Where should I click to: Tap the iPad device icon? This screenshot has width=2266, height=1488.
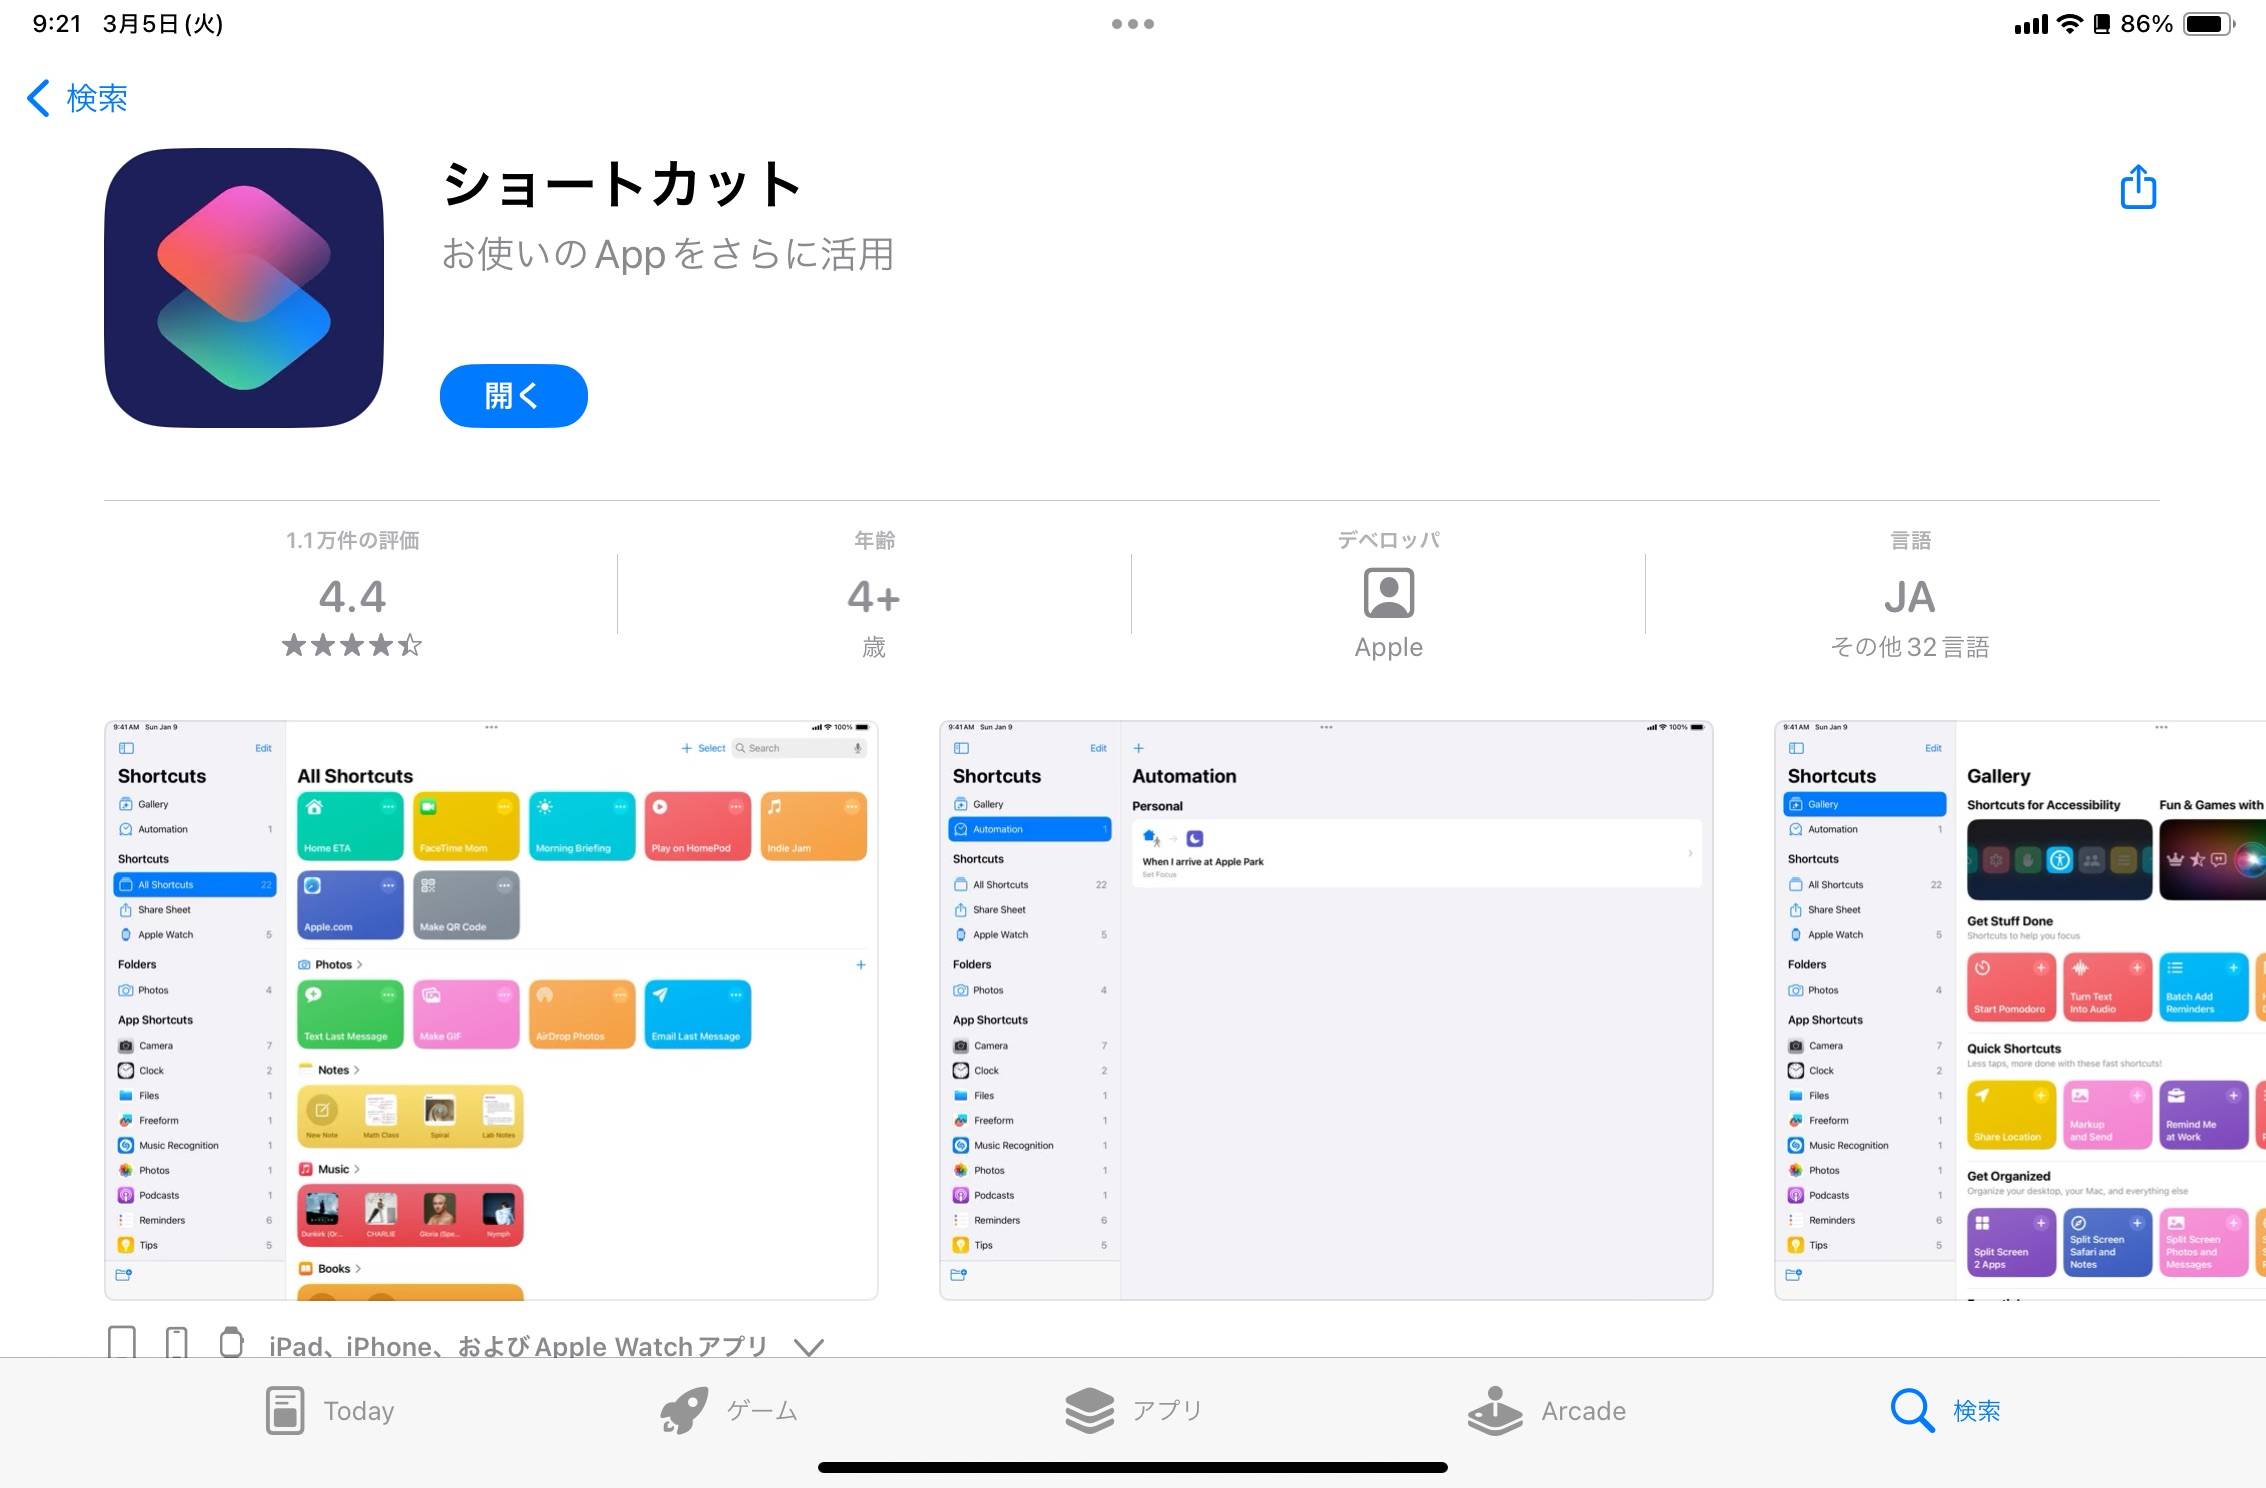122,1342
